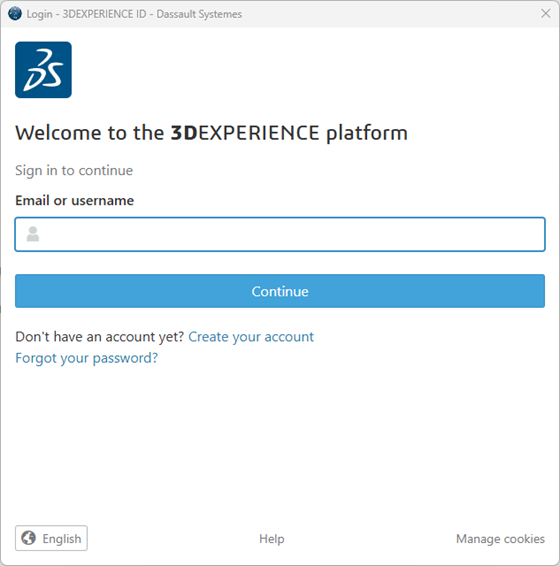Click the user avatar icon in the field
The width and height of the screenshot is (560, 566).
pyautogui.click(x=33, y=234)
